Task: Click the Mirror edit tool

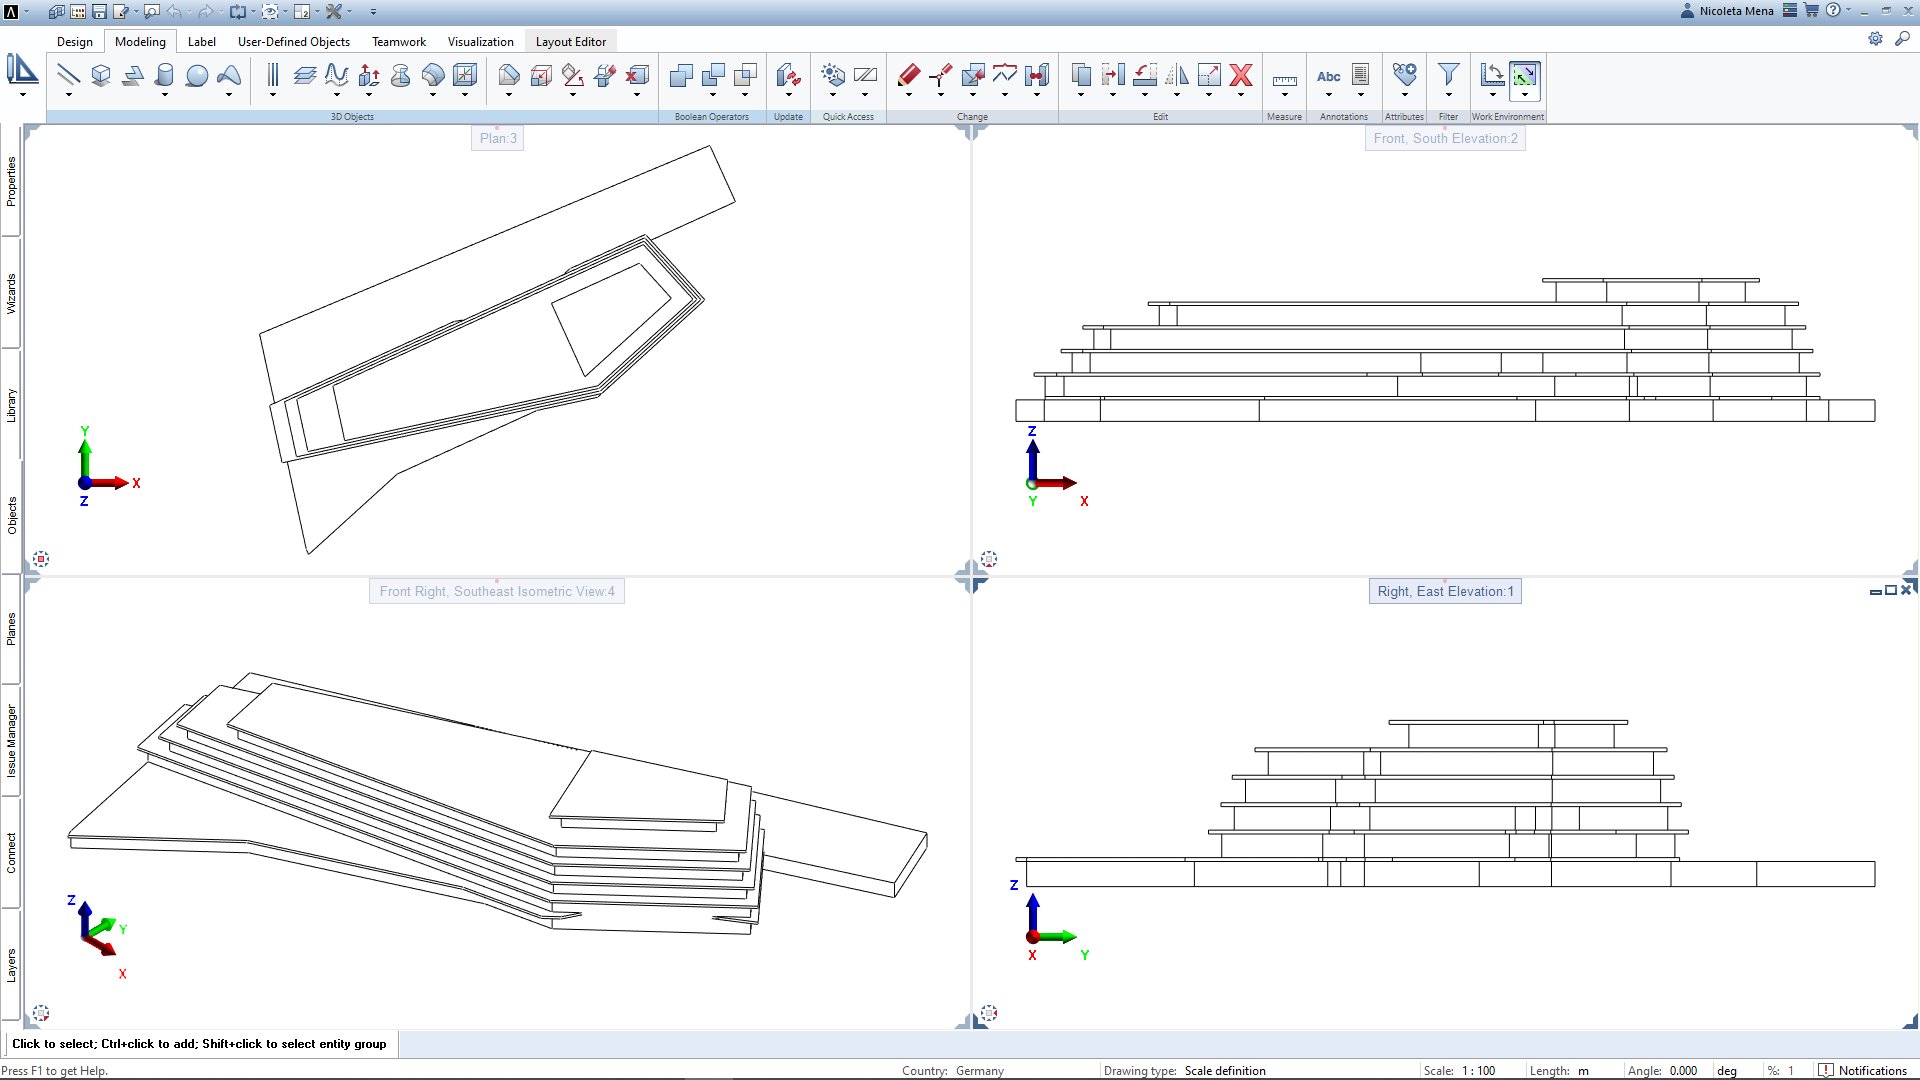Action: (x=1177, y=75)
